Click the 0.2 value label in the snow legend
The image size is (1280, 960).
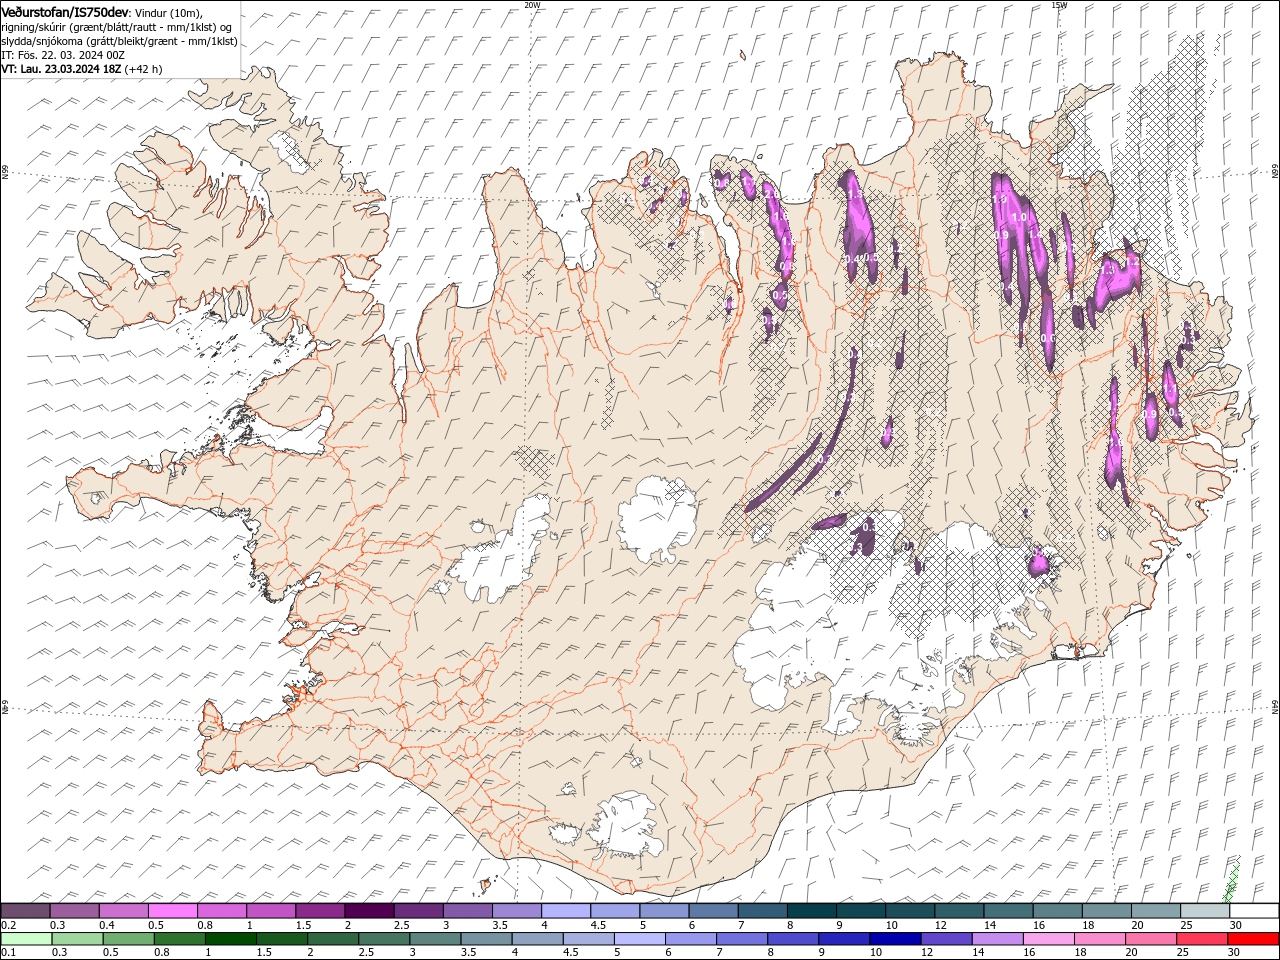8,925
